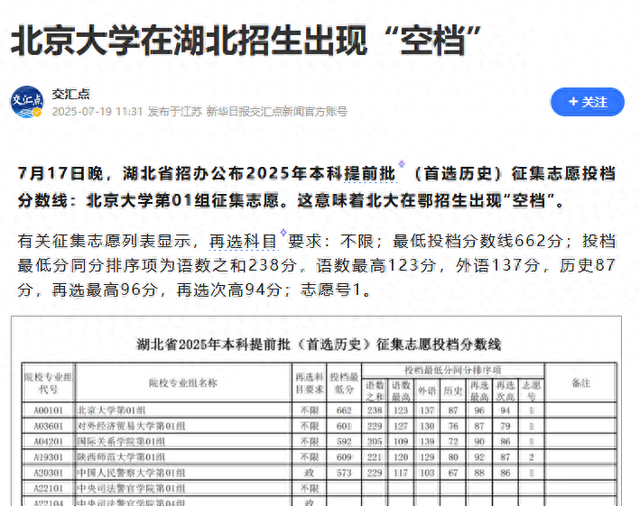The width and height of the screenshot is (640, 506).
Task: Click table cell 对外经济贸易大学第01组
Action: coord(183,426)
